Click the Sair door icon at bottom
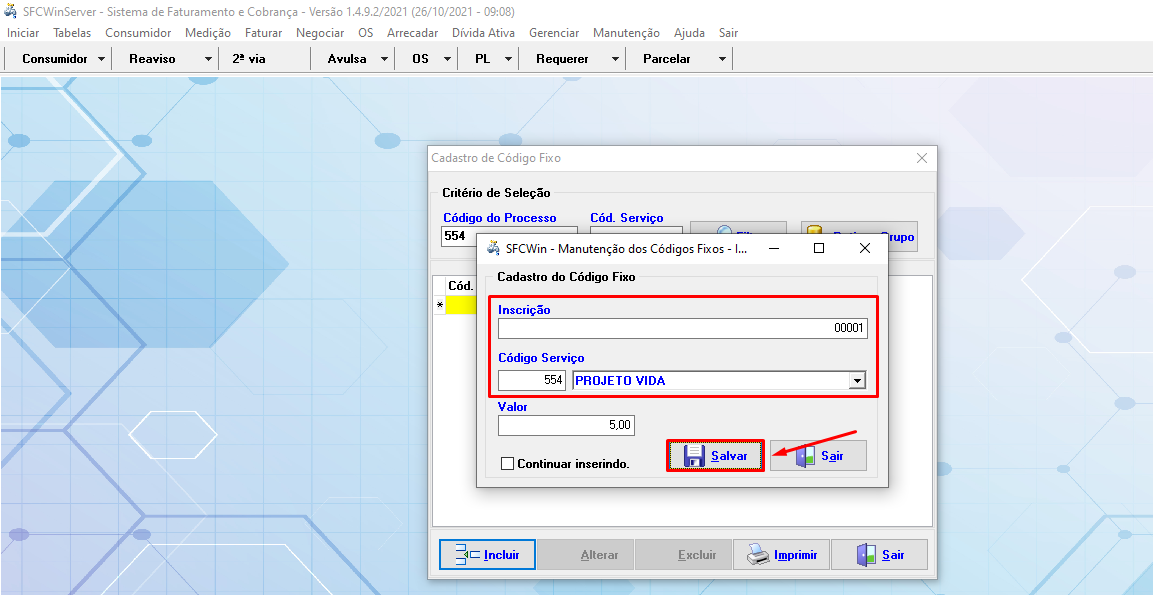The height and width of the screenshot is (595, 1153). (x=866, y=555)
